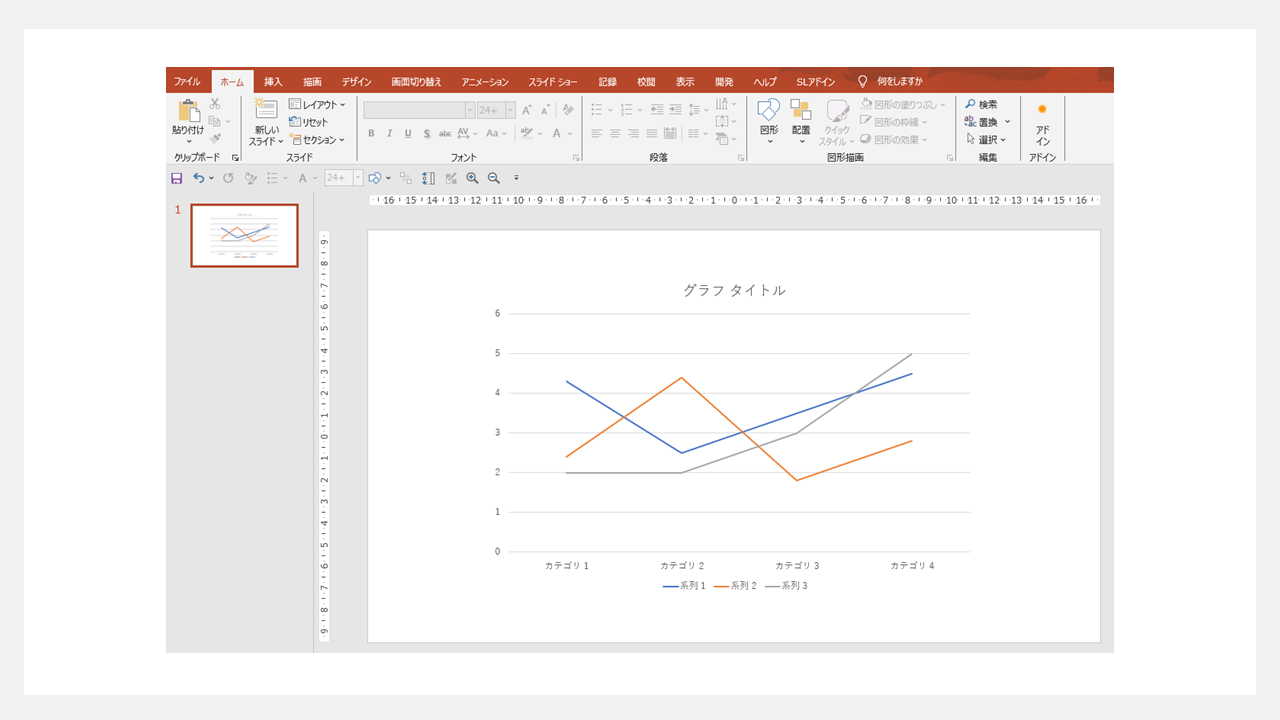
Task: Click the Find (検索) button
Action: click(x=981, y=104)
